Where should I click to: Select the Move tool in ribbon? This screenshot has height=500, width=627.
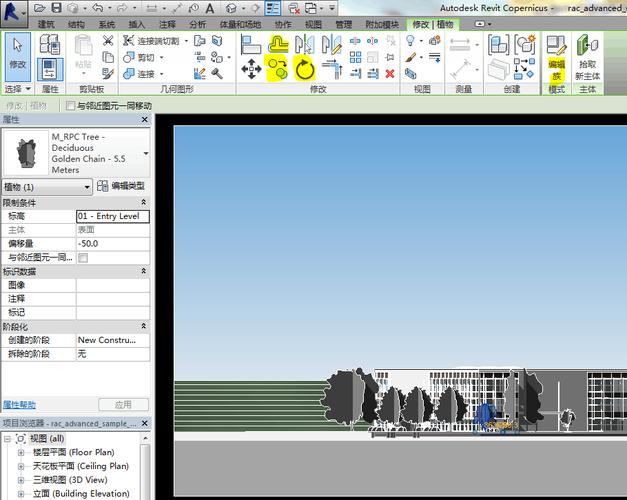pos(252,68)
